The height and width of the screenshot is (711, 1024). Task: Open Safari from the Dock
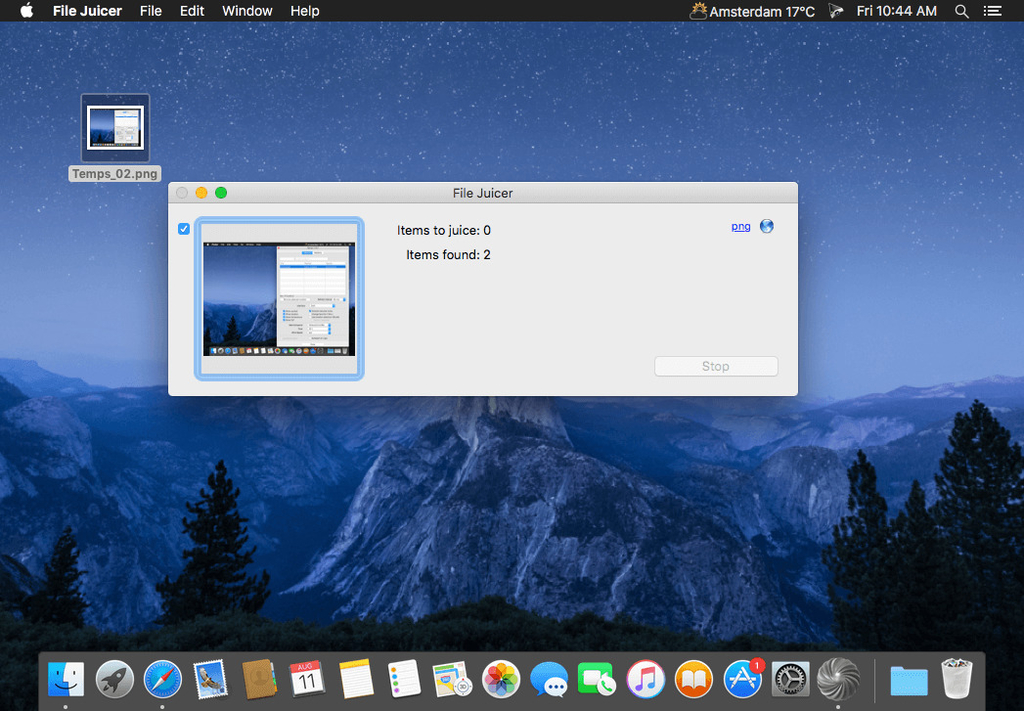[x=163, y=679]
